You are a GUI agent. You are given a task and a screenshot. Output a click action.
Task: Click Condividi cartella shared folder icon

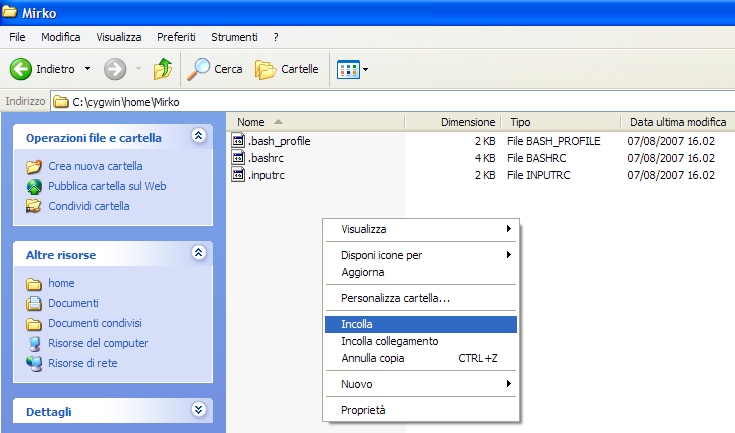34,206
